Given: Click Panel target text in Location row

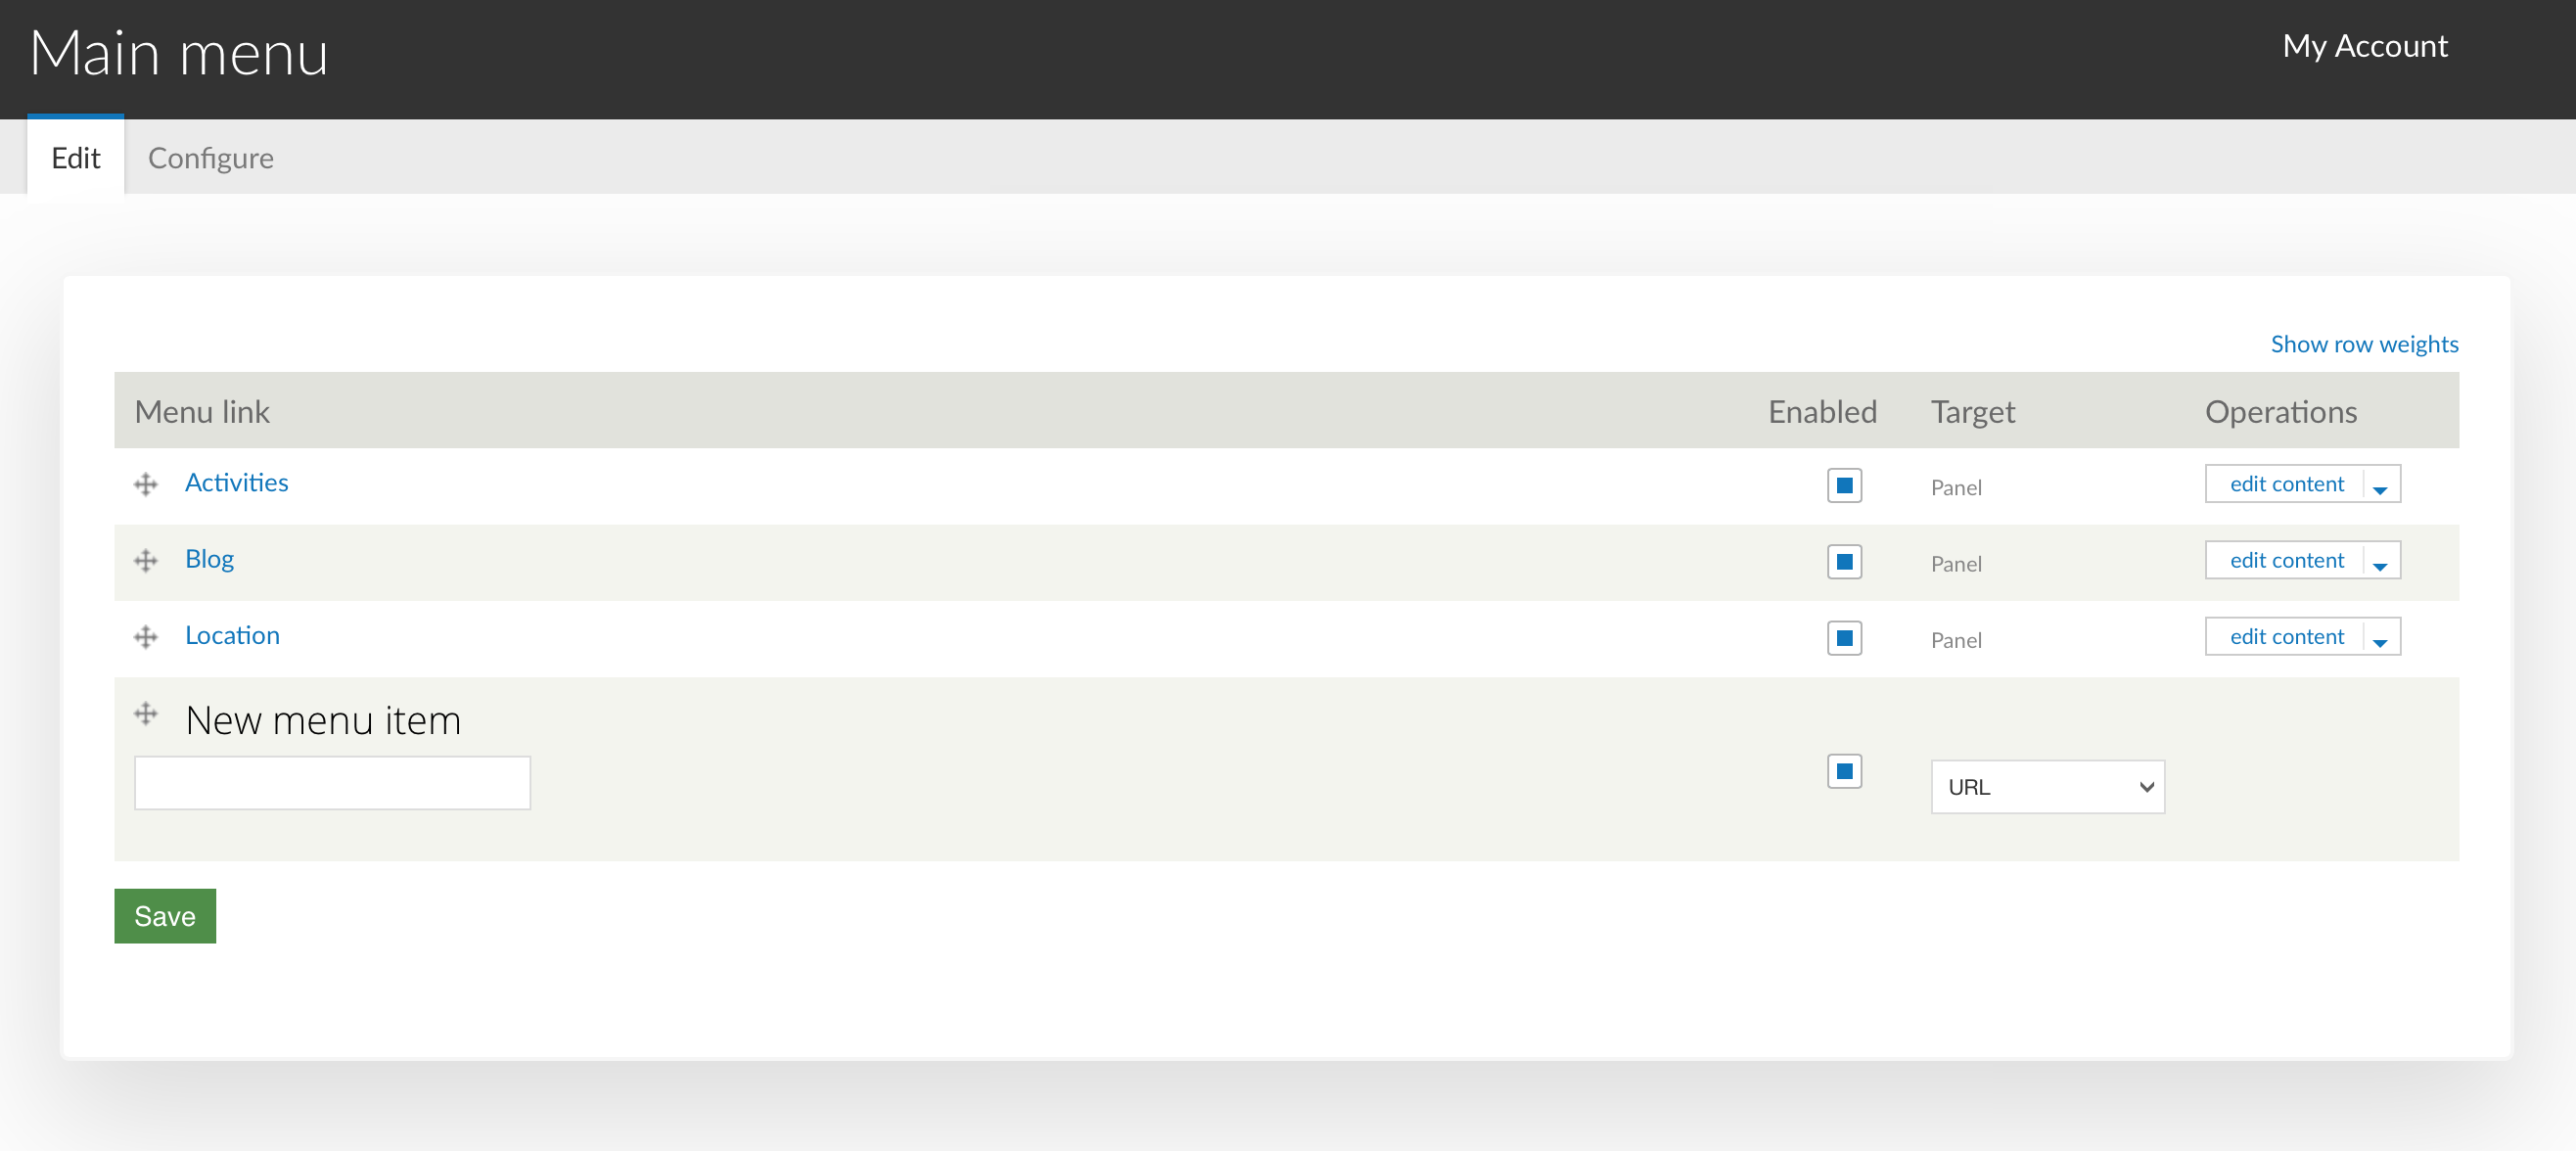Looking at the screenshot, I should click(x=1956, y=640).
